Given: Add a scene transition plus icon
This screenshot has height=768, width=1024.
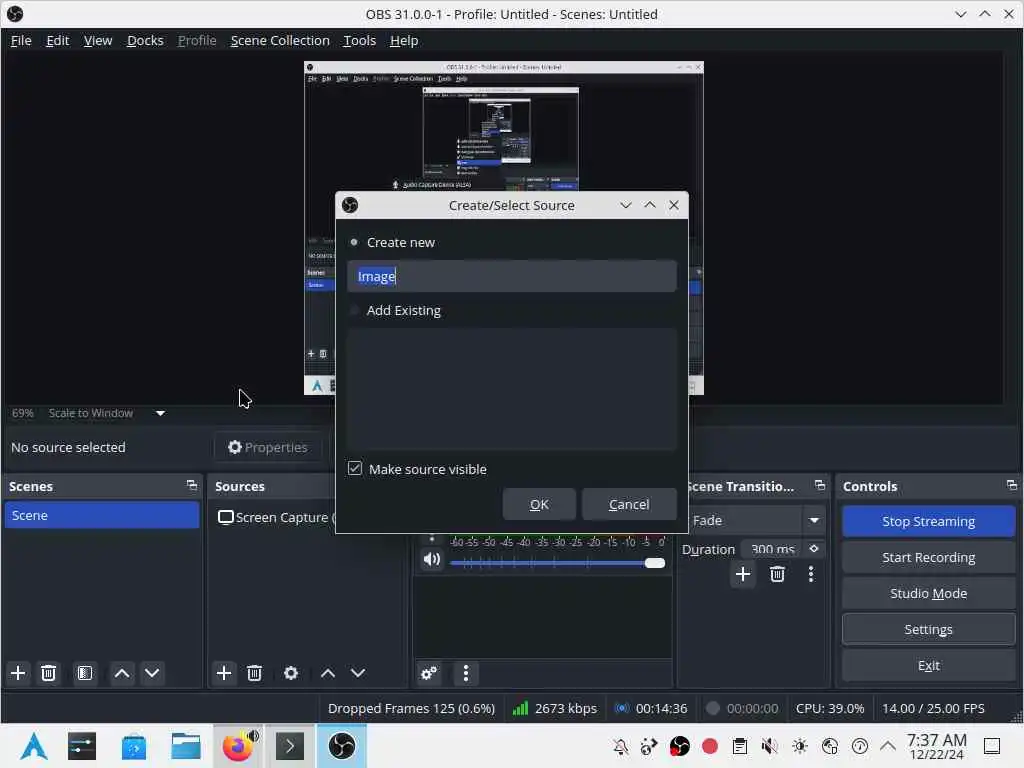Looking at the screenshot, I should [x=743, y=574].
